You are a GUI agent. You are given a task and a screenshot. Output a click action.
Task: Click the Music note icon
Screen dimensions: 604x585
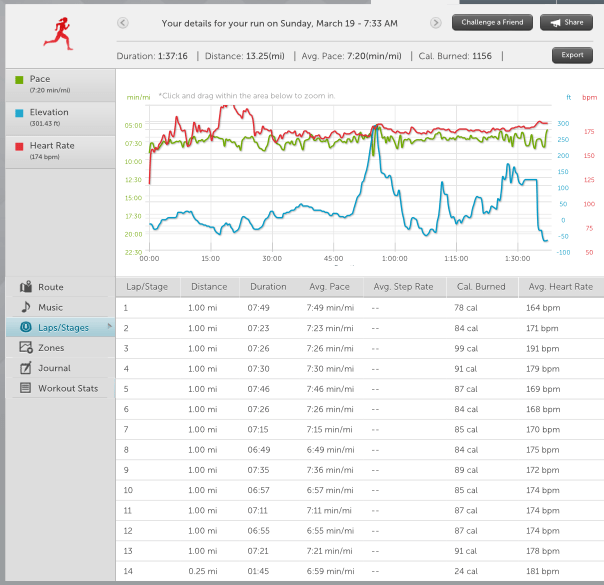click(x=26, y=307)
